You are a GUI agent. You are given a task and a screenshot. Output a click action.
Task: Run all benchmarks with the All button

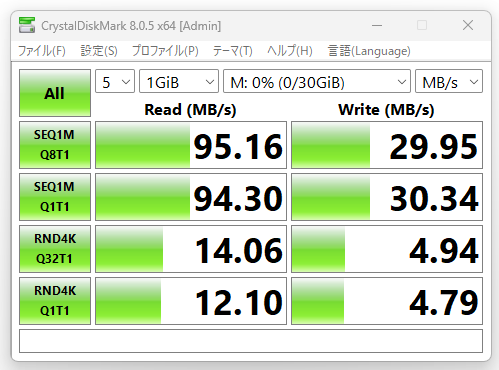click(55, 93)
